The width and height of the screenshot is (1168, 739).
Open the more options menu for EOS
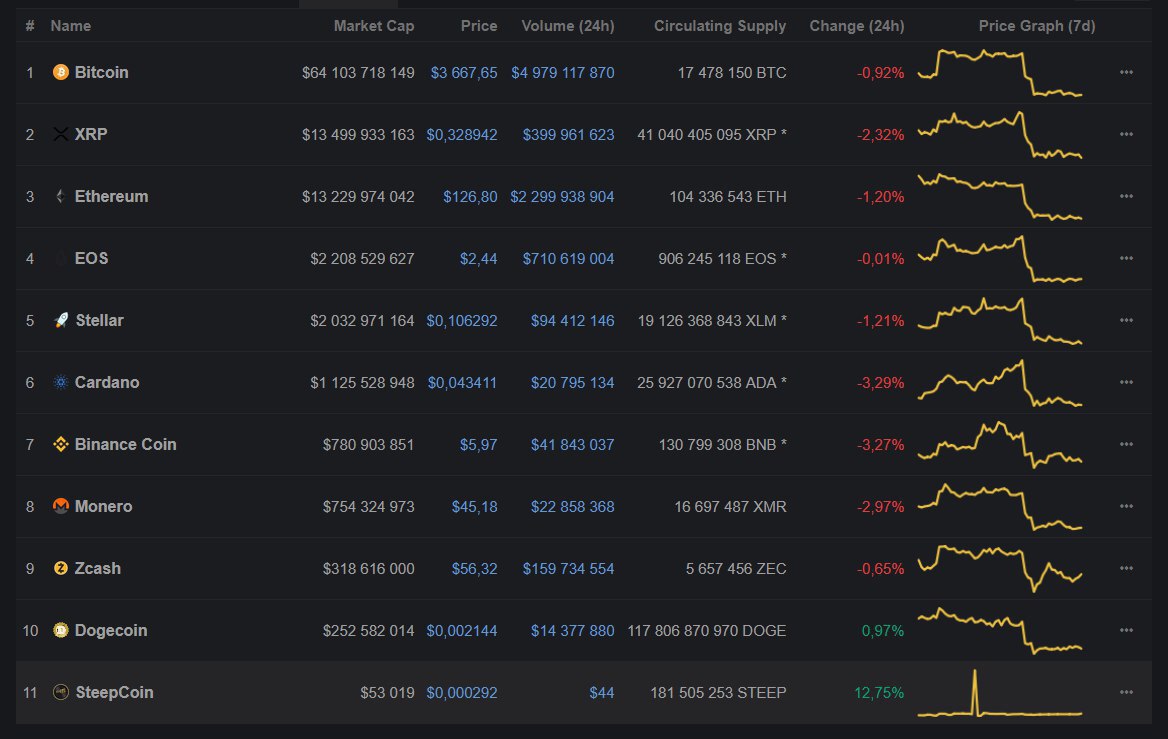(x=1126, y=258)
